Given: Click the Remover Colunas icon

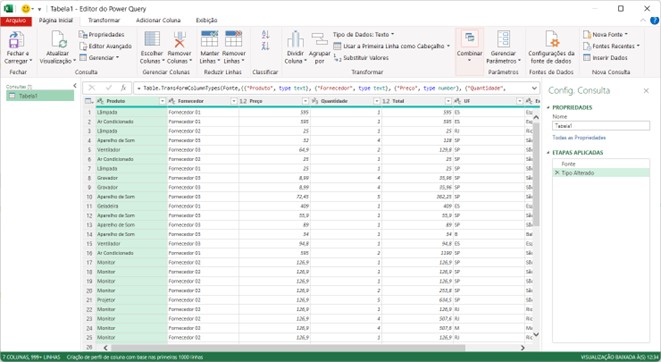Looking at the screenshot, I should (x=180, y=40).
